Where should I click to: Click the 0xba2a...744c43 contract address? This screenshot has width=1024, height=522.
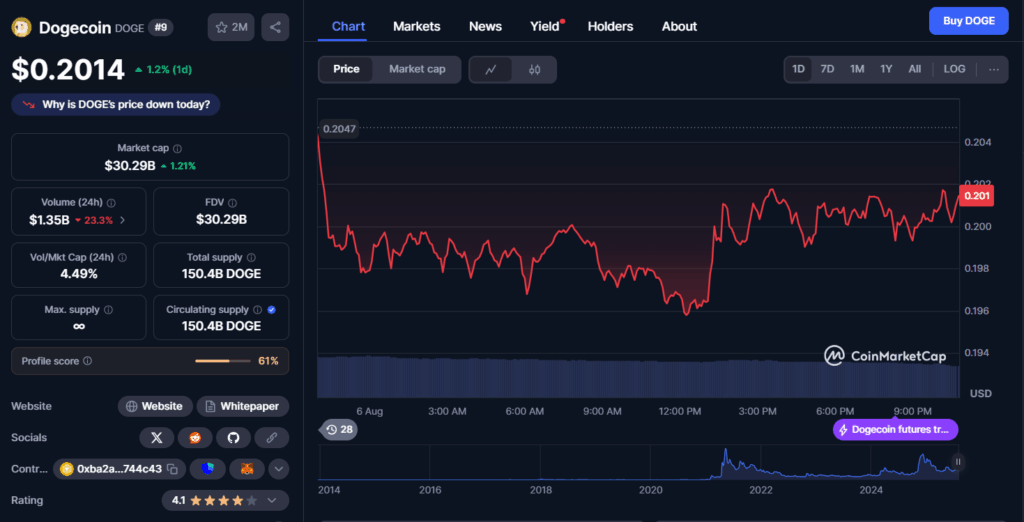point(120,468)
